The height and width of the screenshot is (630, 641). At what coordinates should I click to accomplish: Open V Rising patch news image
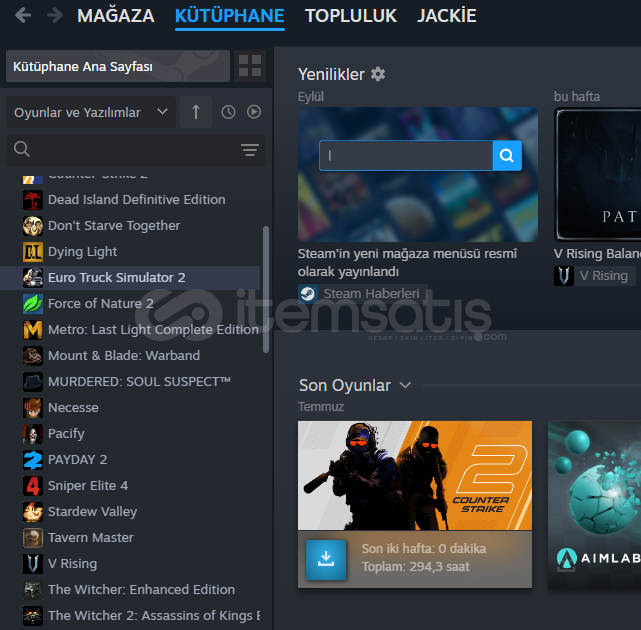pos(597,175)
